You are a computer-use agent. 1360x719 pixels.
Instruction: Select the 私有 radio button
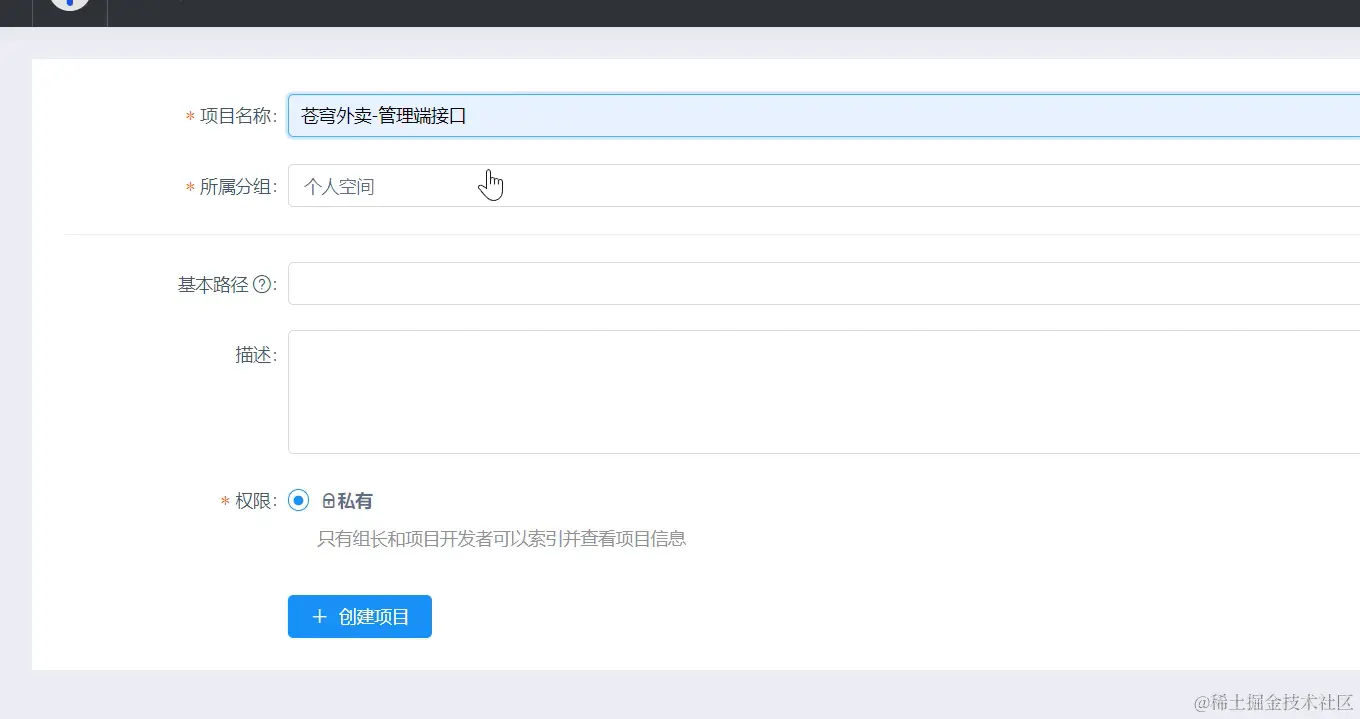coord(298,500)
